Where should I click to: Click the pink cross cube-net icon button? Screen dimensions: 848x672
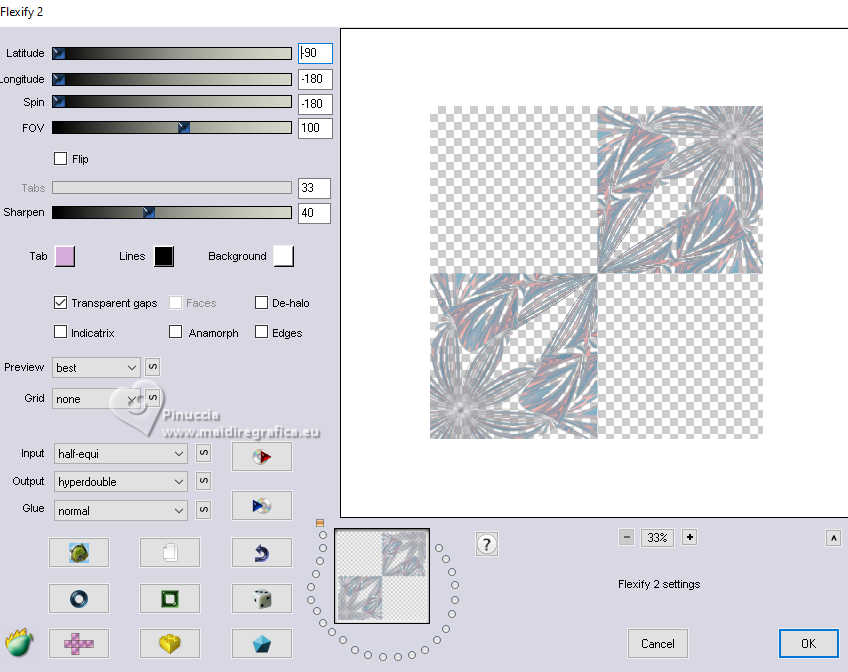point(79,643)
